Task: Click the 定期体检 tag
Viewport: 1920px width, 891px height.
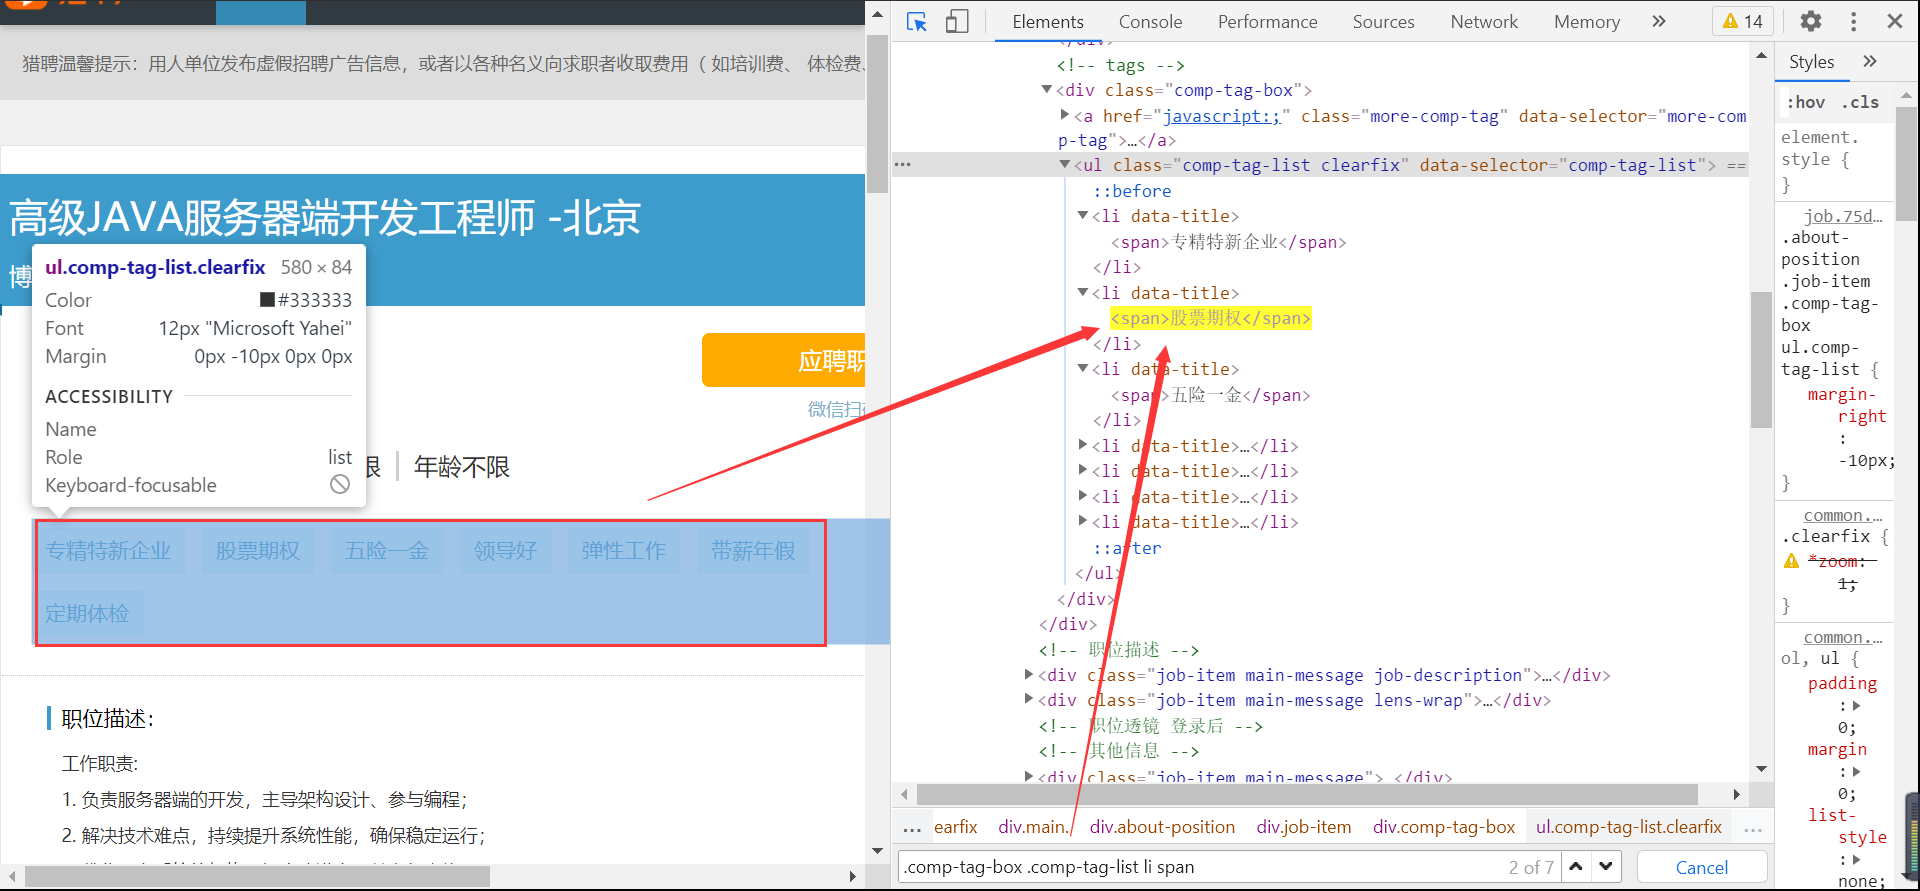Action: (87, 613)
